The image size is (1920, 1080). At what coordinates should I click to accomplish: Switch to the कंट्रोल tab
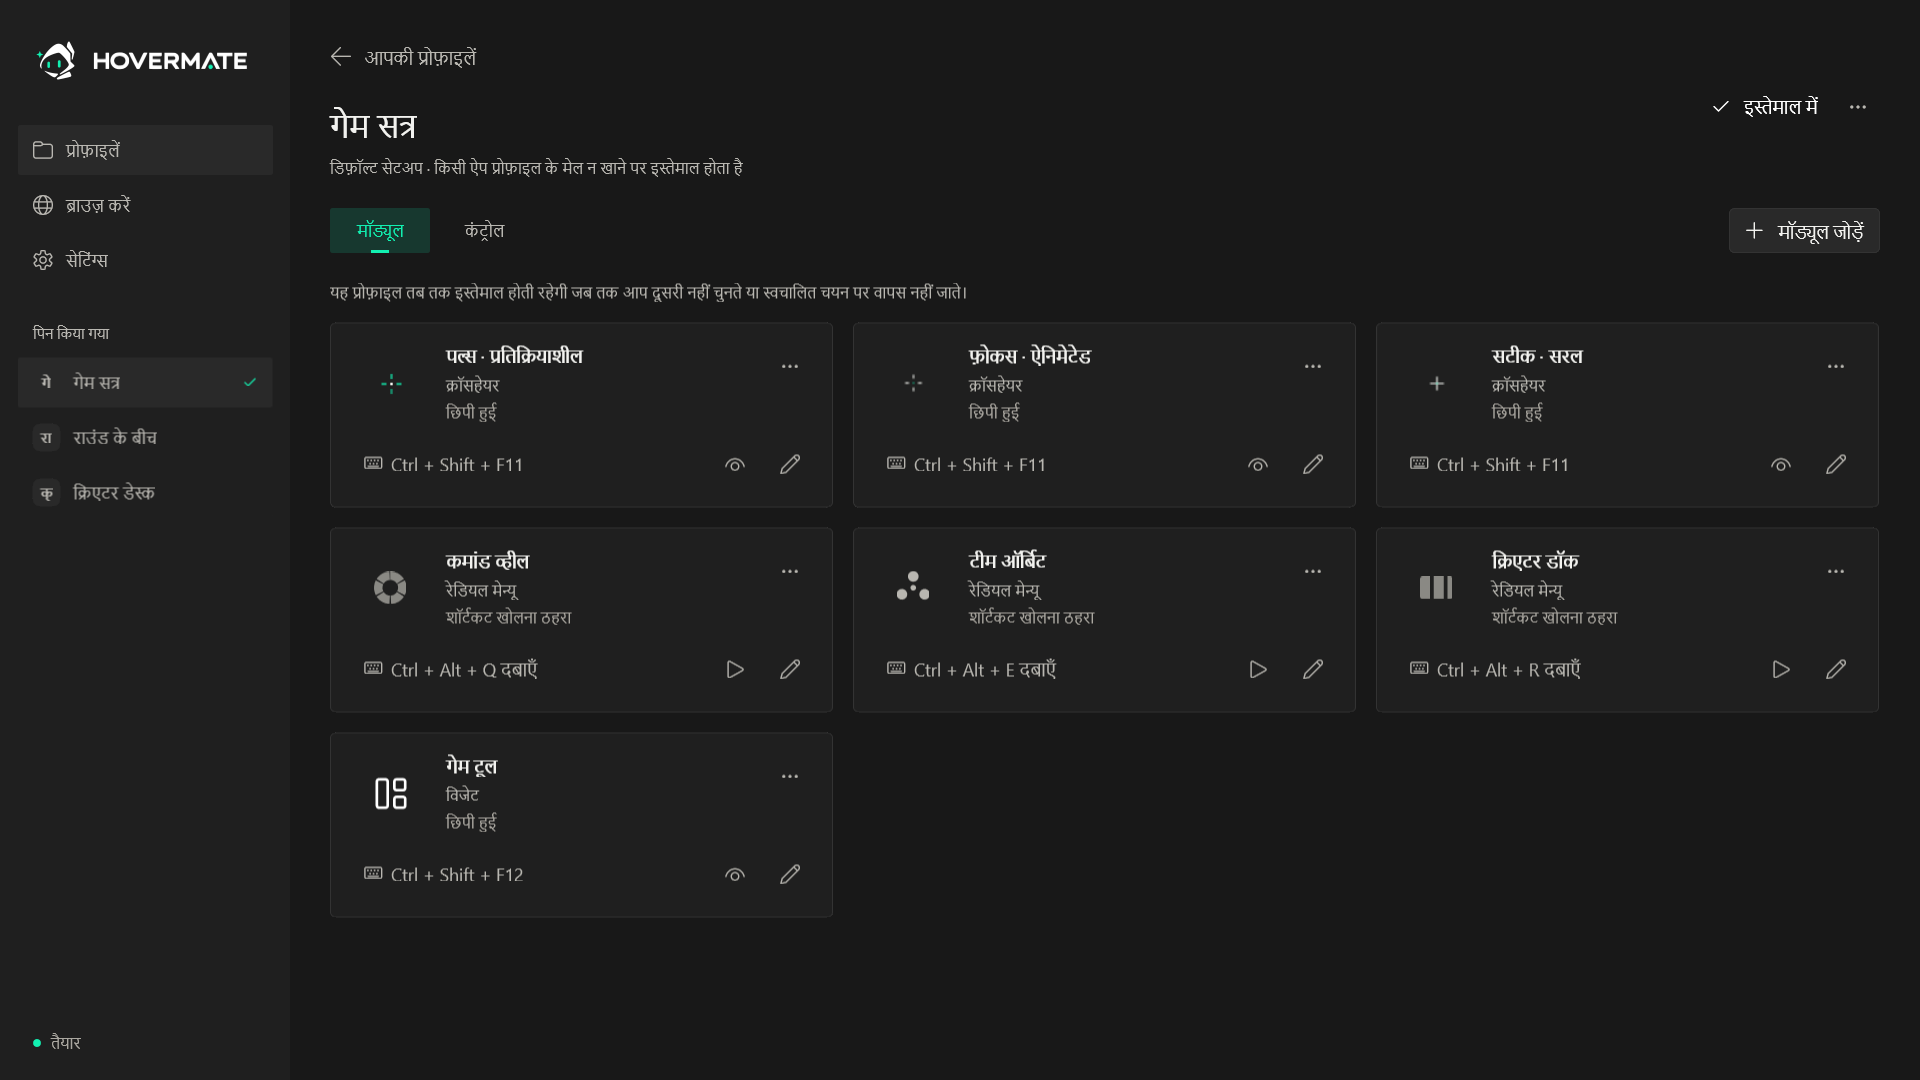pyautogui.click(x=484, y=230)
